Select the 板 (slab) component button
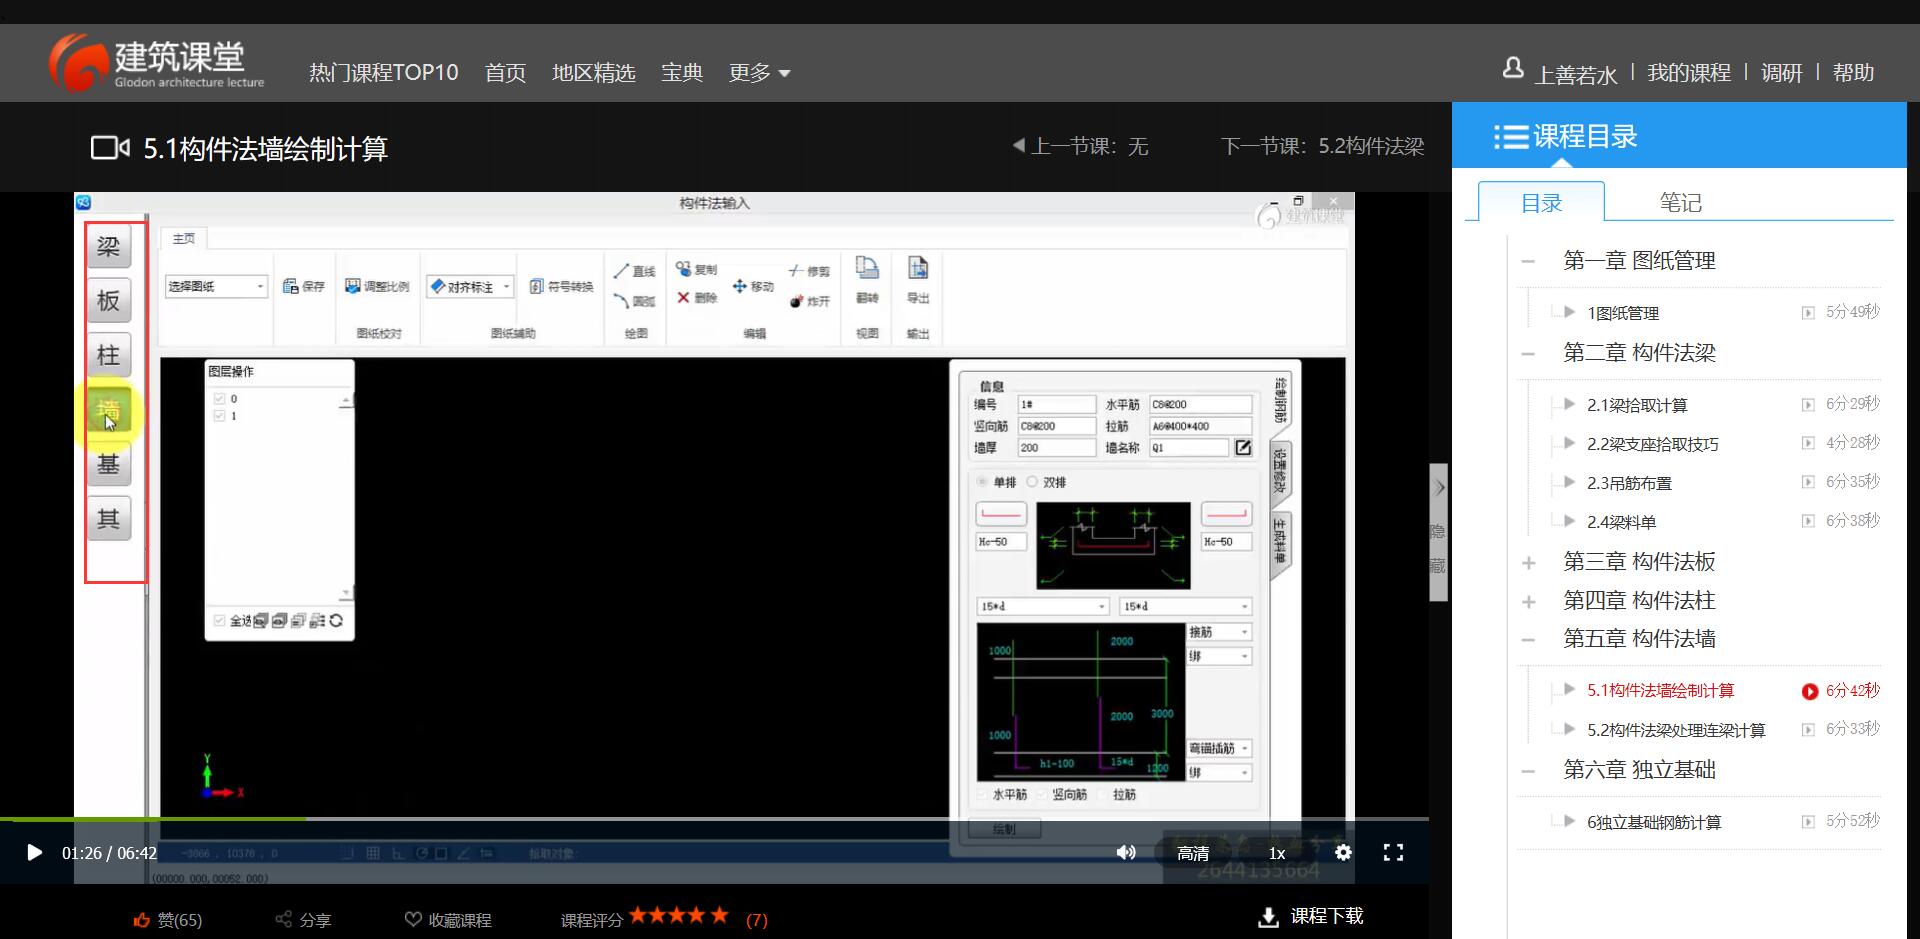Screen dimensions: 1920x939 coord(108,301)
